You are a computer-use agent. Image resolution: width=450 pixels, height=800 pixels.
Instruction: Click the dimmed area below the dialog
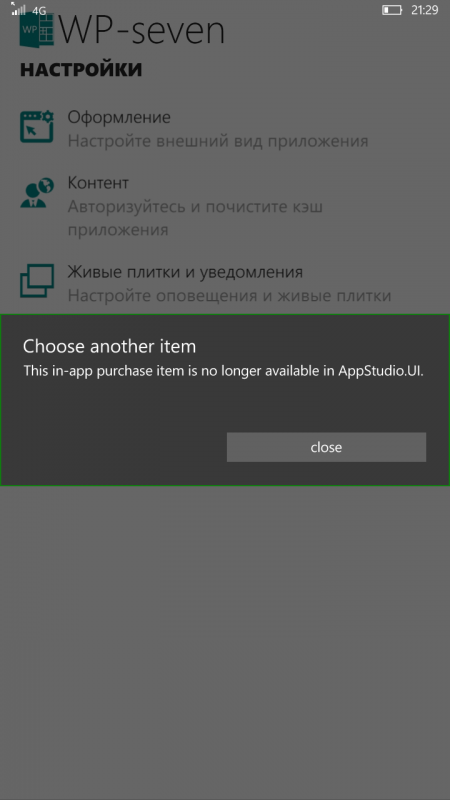[225, 638]
